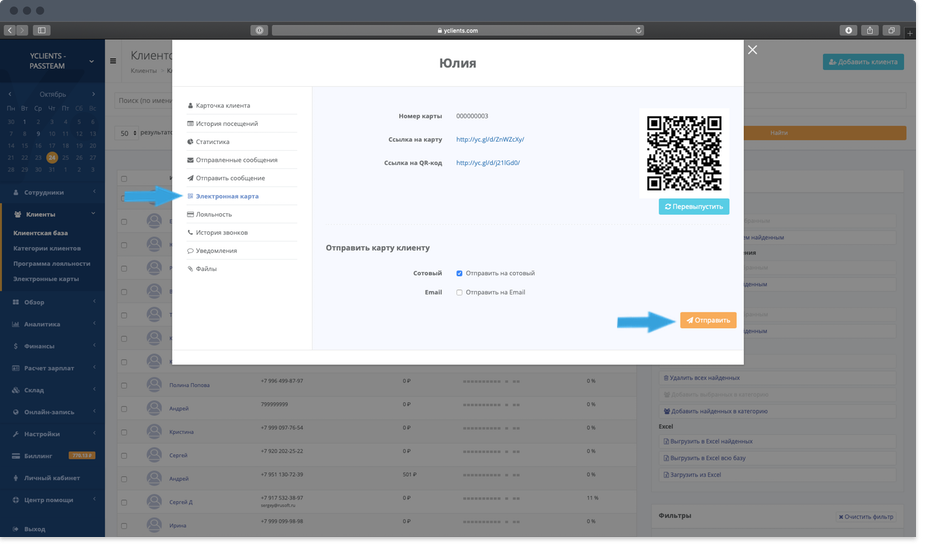Click the browser downloads icon

(x=848, y=30)
